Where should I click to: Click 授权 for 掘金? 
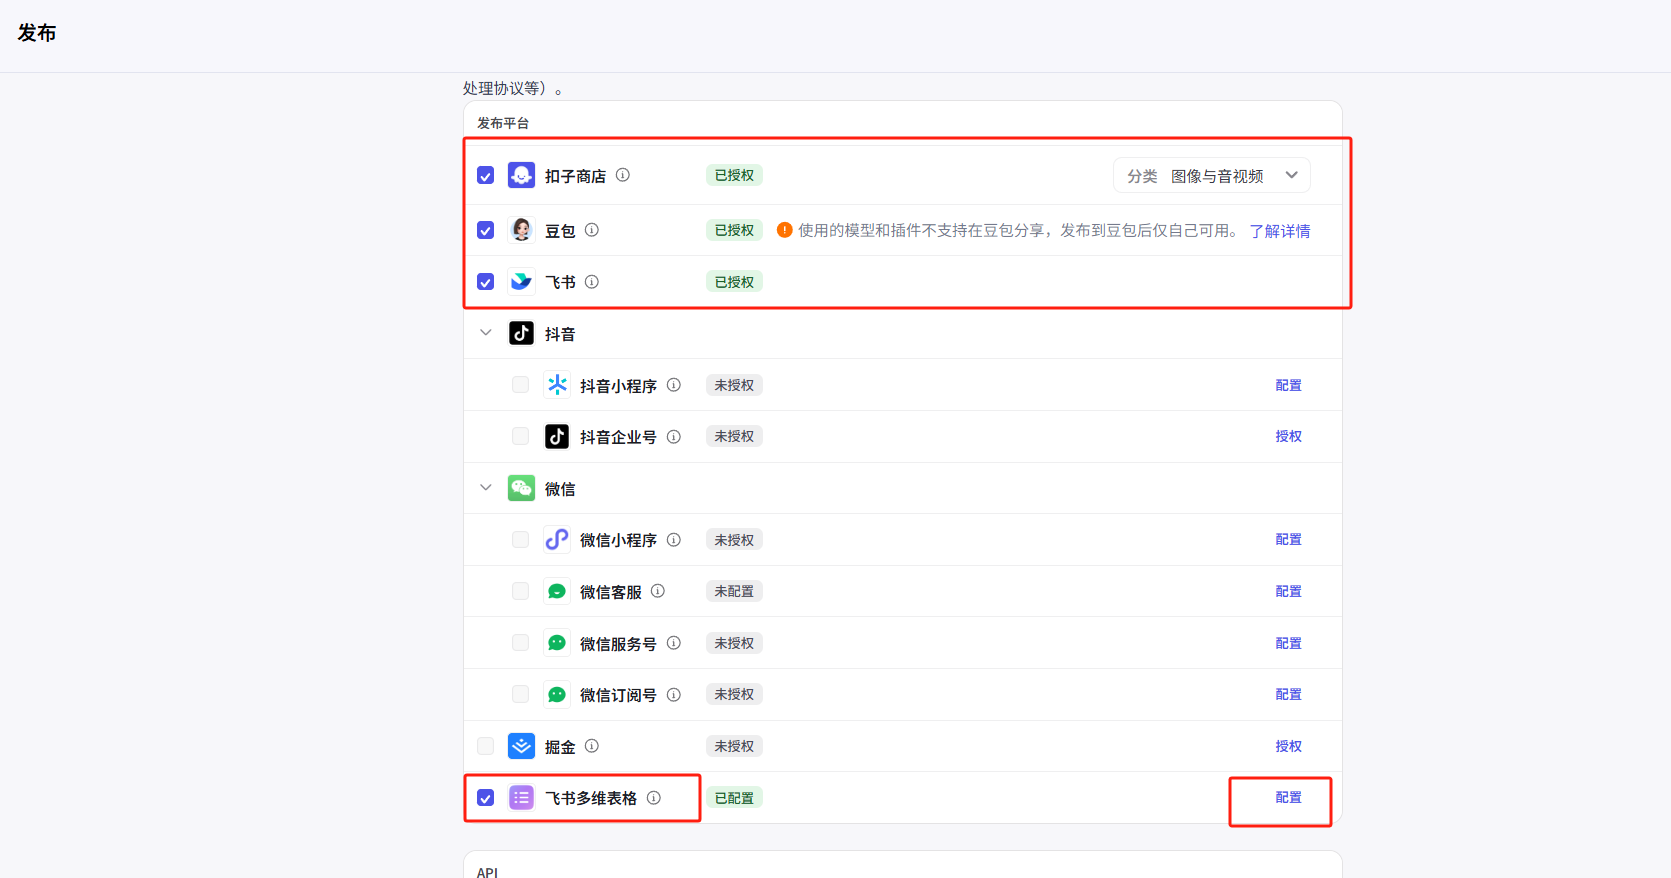pyautogui.click(x=1289, y=746)
